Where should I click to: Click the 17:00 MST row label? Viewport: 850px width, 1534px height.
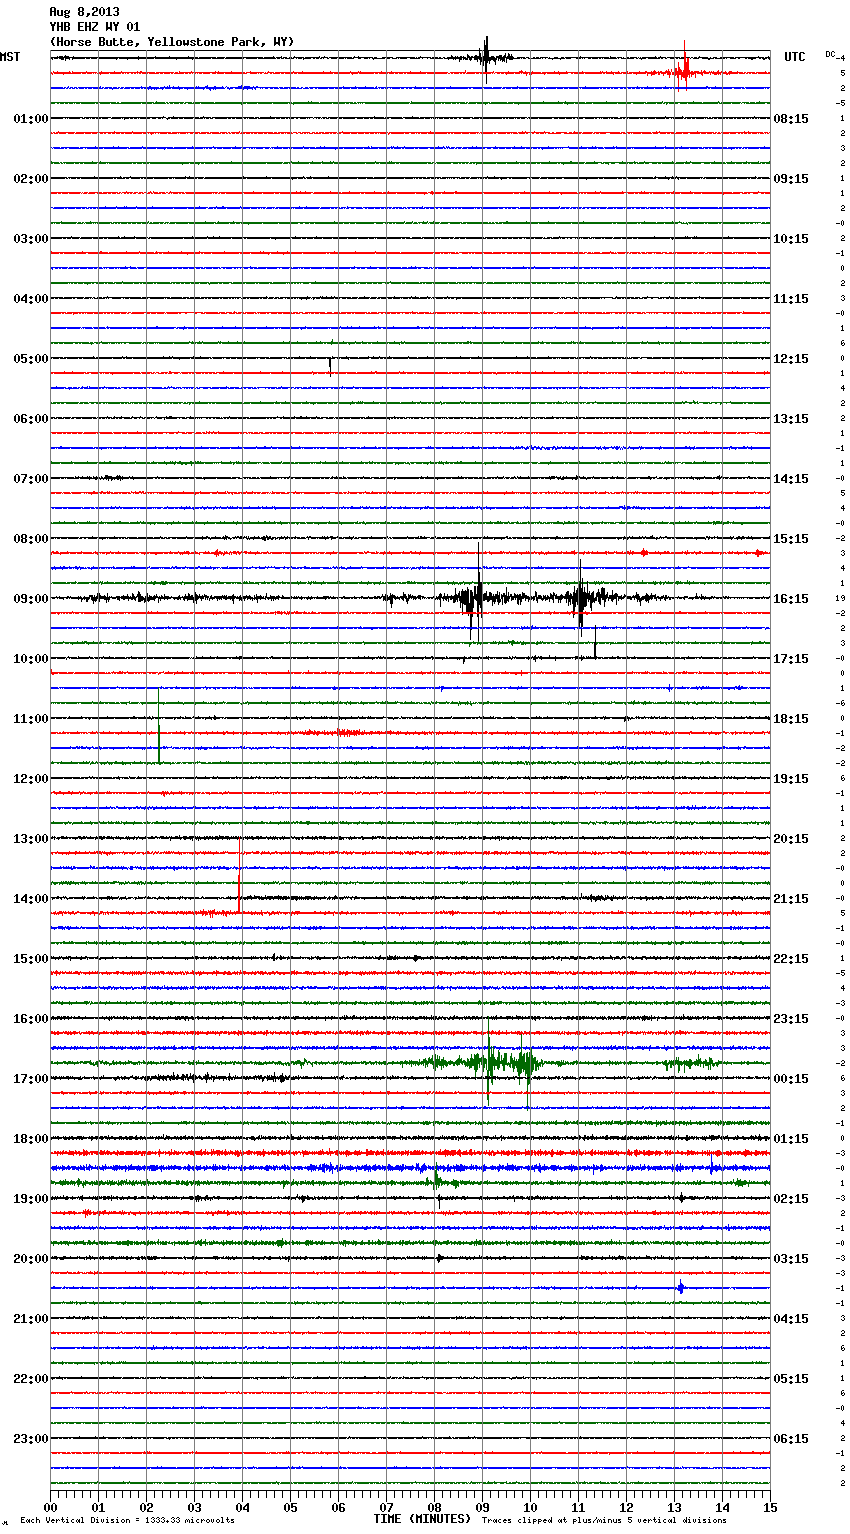pyautogui.click(x=30, y=1079)
